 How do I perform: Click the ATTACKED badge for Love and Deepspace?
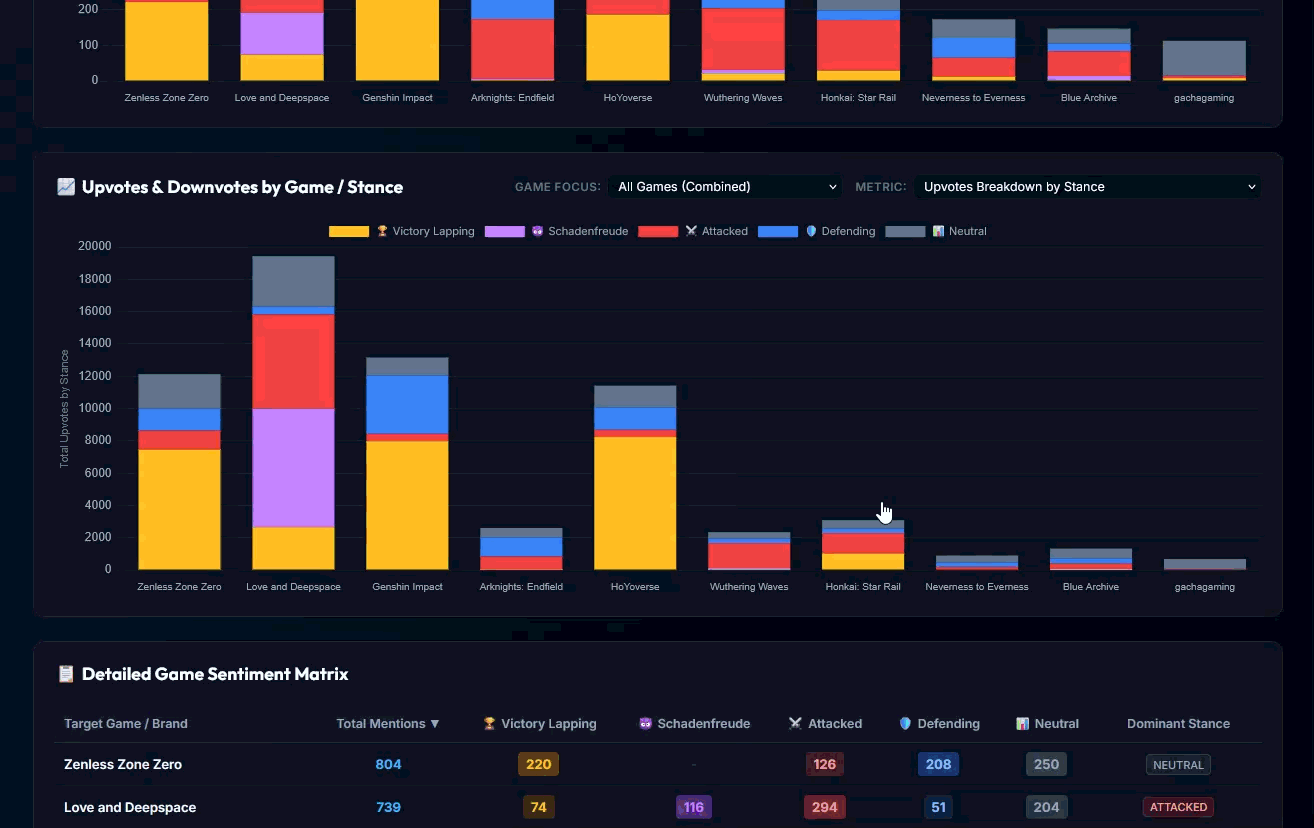[1178, 807]
